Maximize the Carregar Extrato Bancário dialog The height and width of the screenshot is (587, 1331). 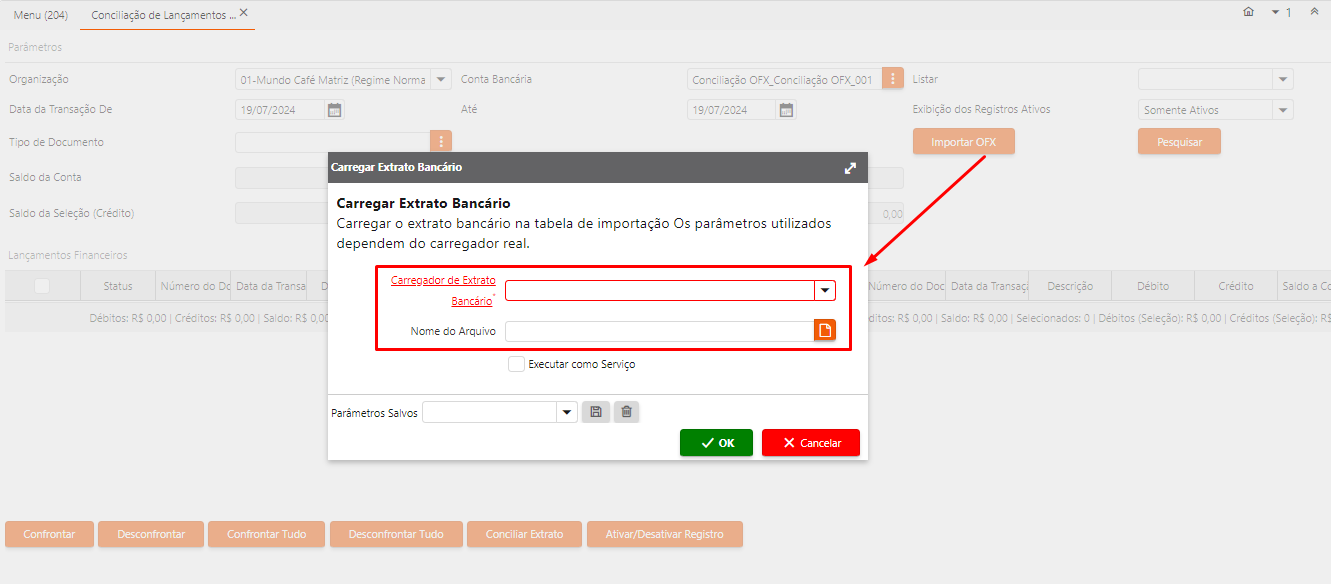pyautogui.click(x=850, y=168)
